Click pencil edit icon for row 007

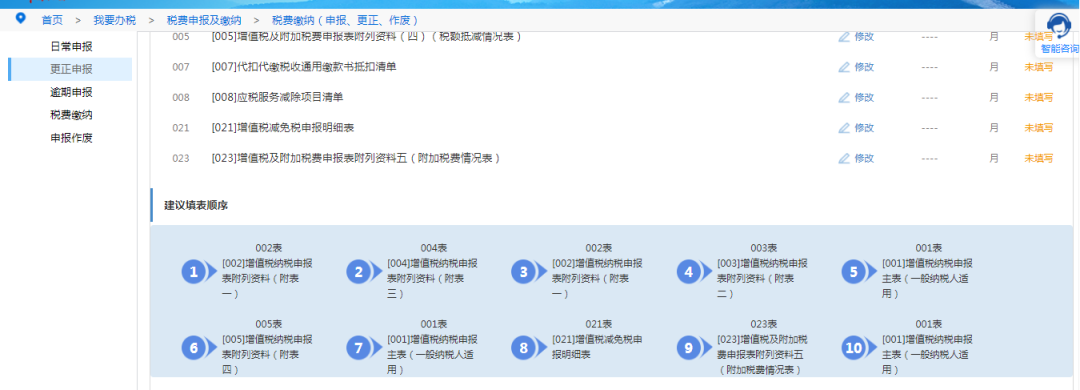[844, 67]
